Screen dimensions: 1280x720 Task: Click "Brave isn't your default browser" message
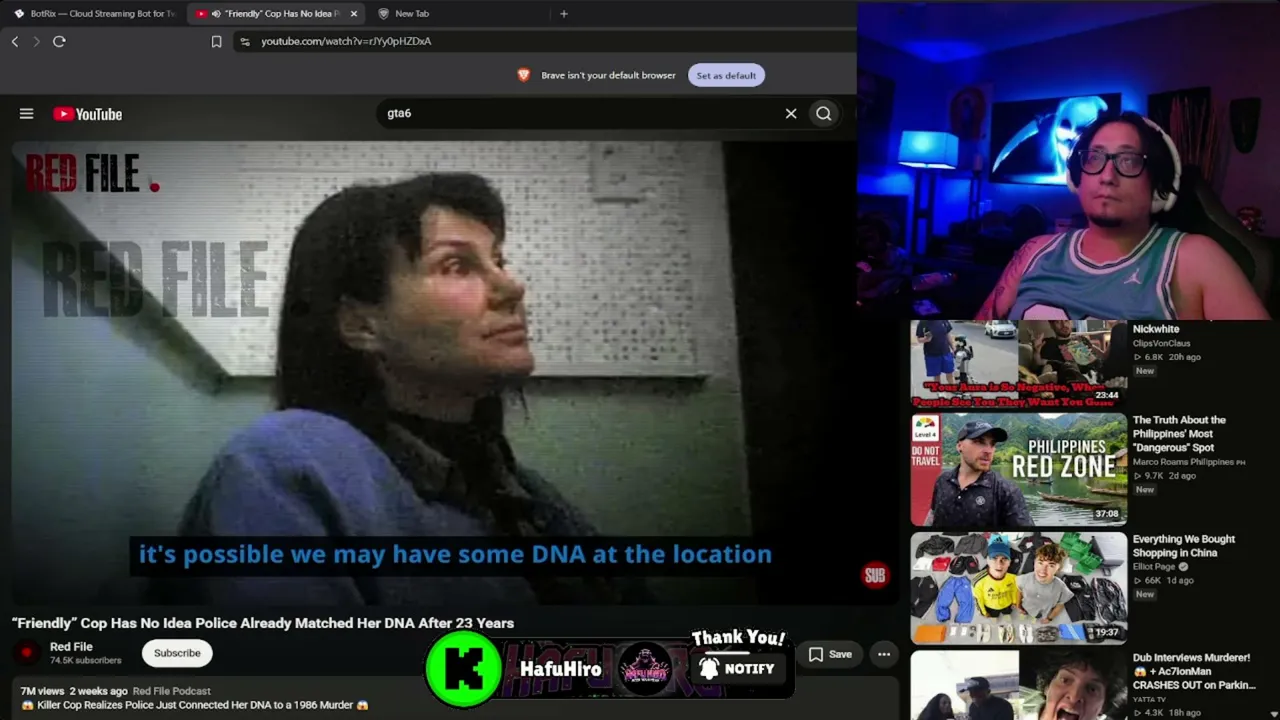608,75
